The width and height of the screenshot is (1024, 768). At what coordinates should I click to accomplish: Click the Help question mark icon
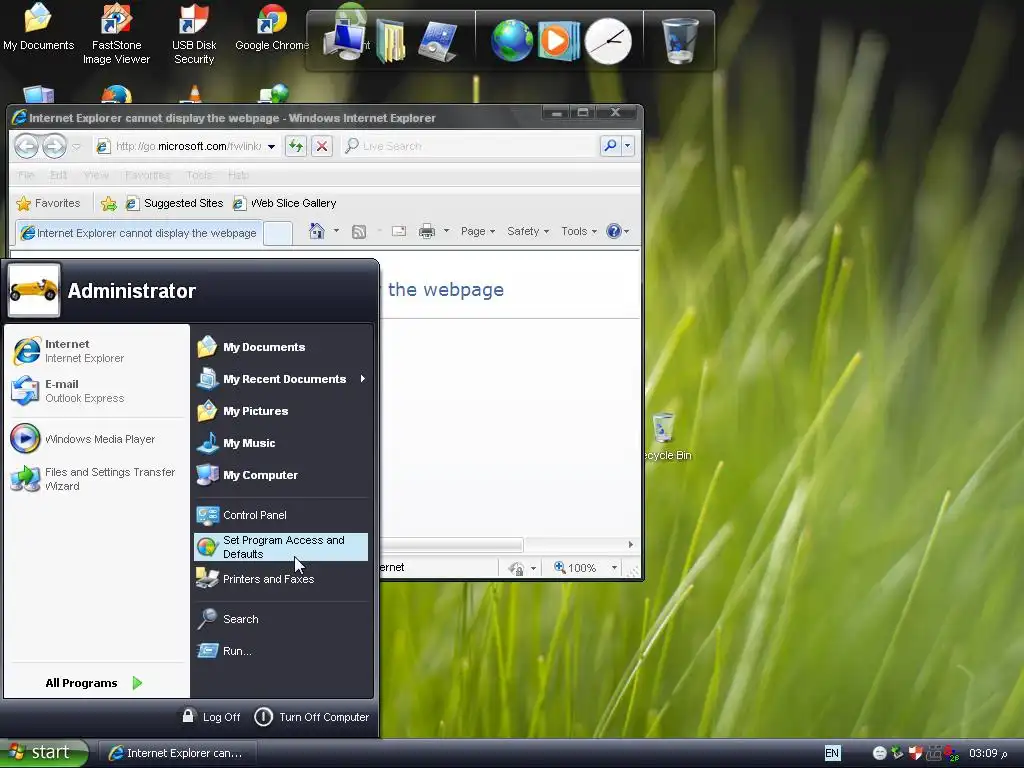point(614,231)
